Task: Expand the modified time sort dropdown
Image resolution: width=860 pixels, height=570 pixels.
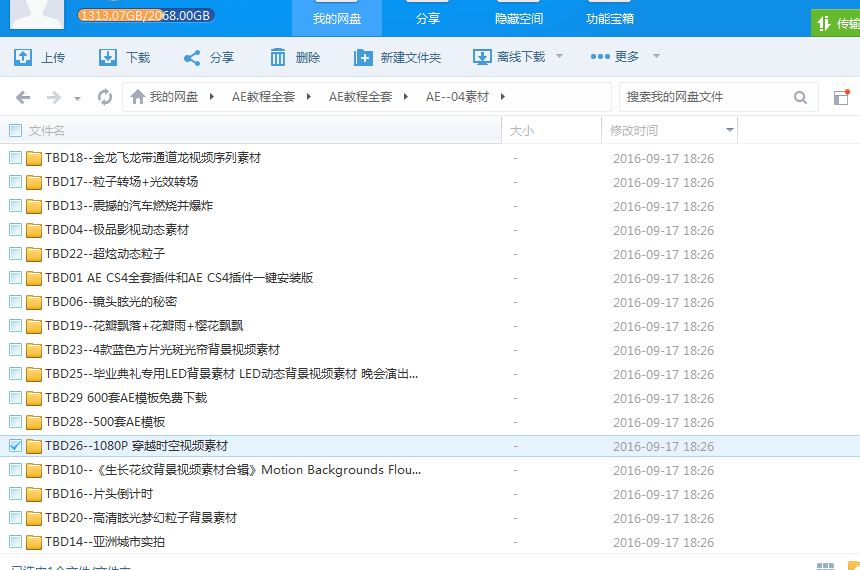Action: click(729, 130)
